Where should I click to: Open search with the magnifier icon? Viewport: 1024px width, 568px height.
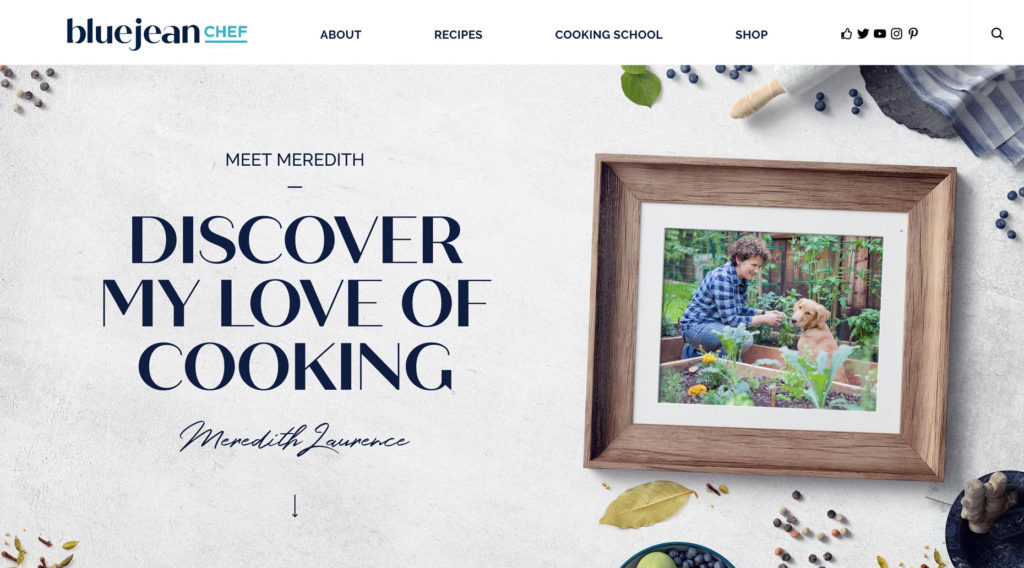click(997, 34)
